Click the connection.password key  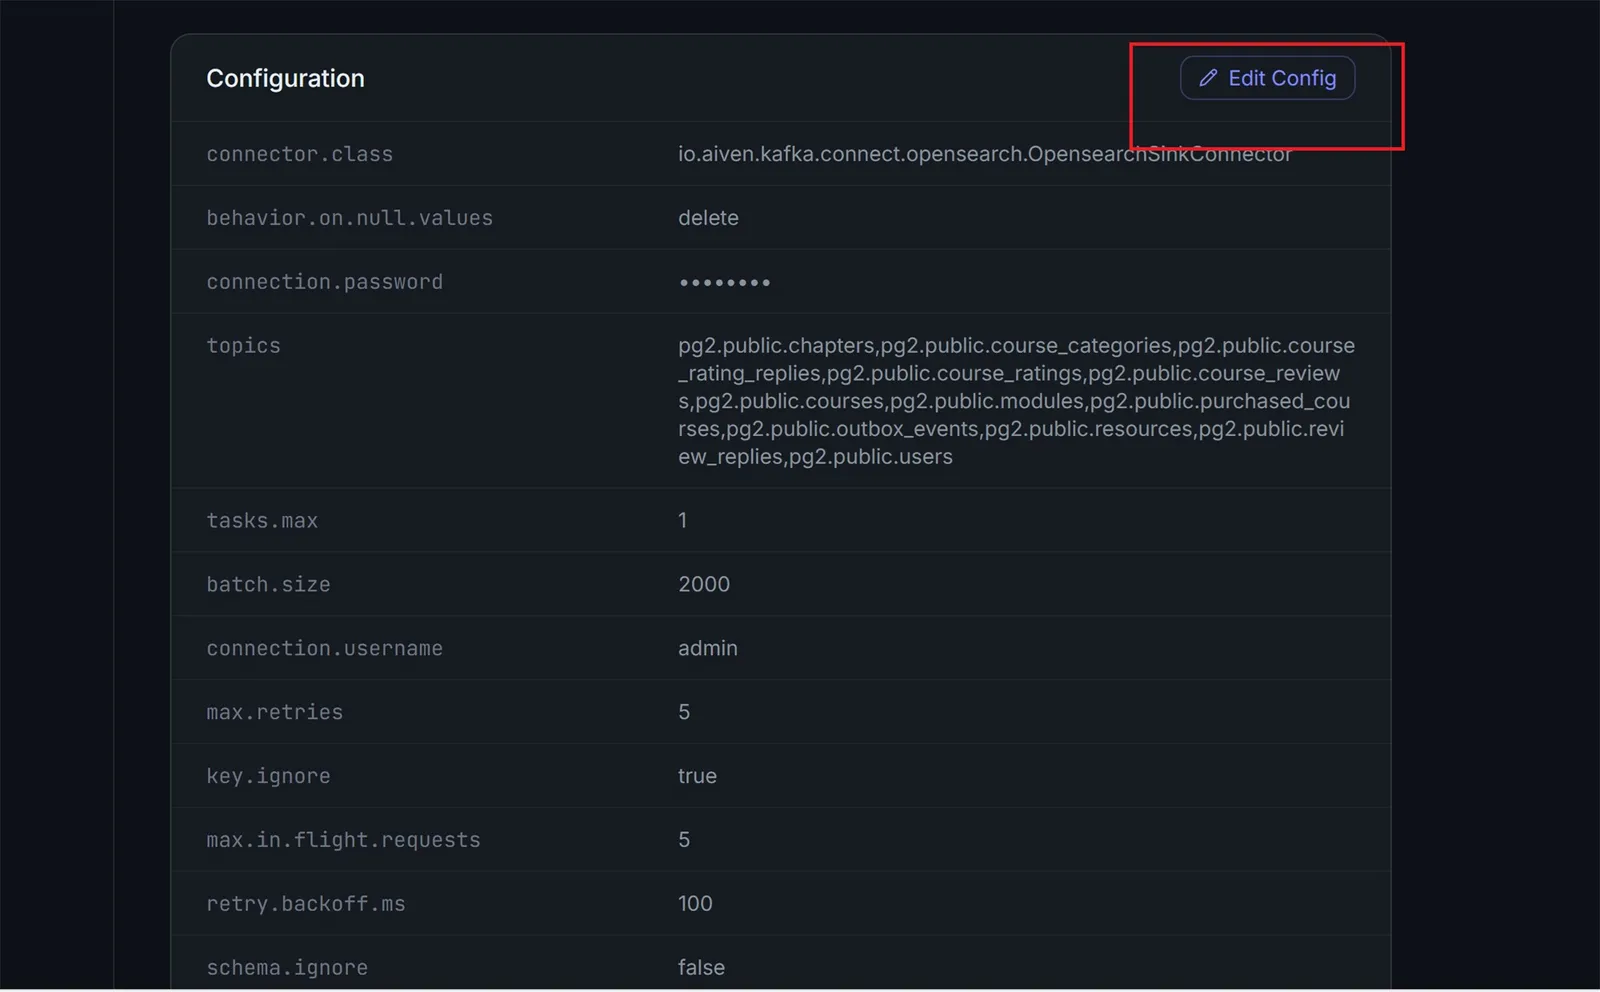[x=324, y=282]
